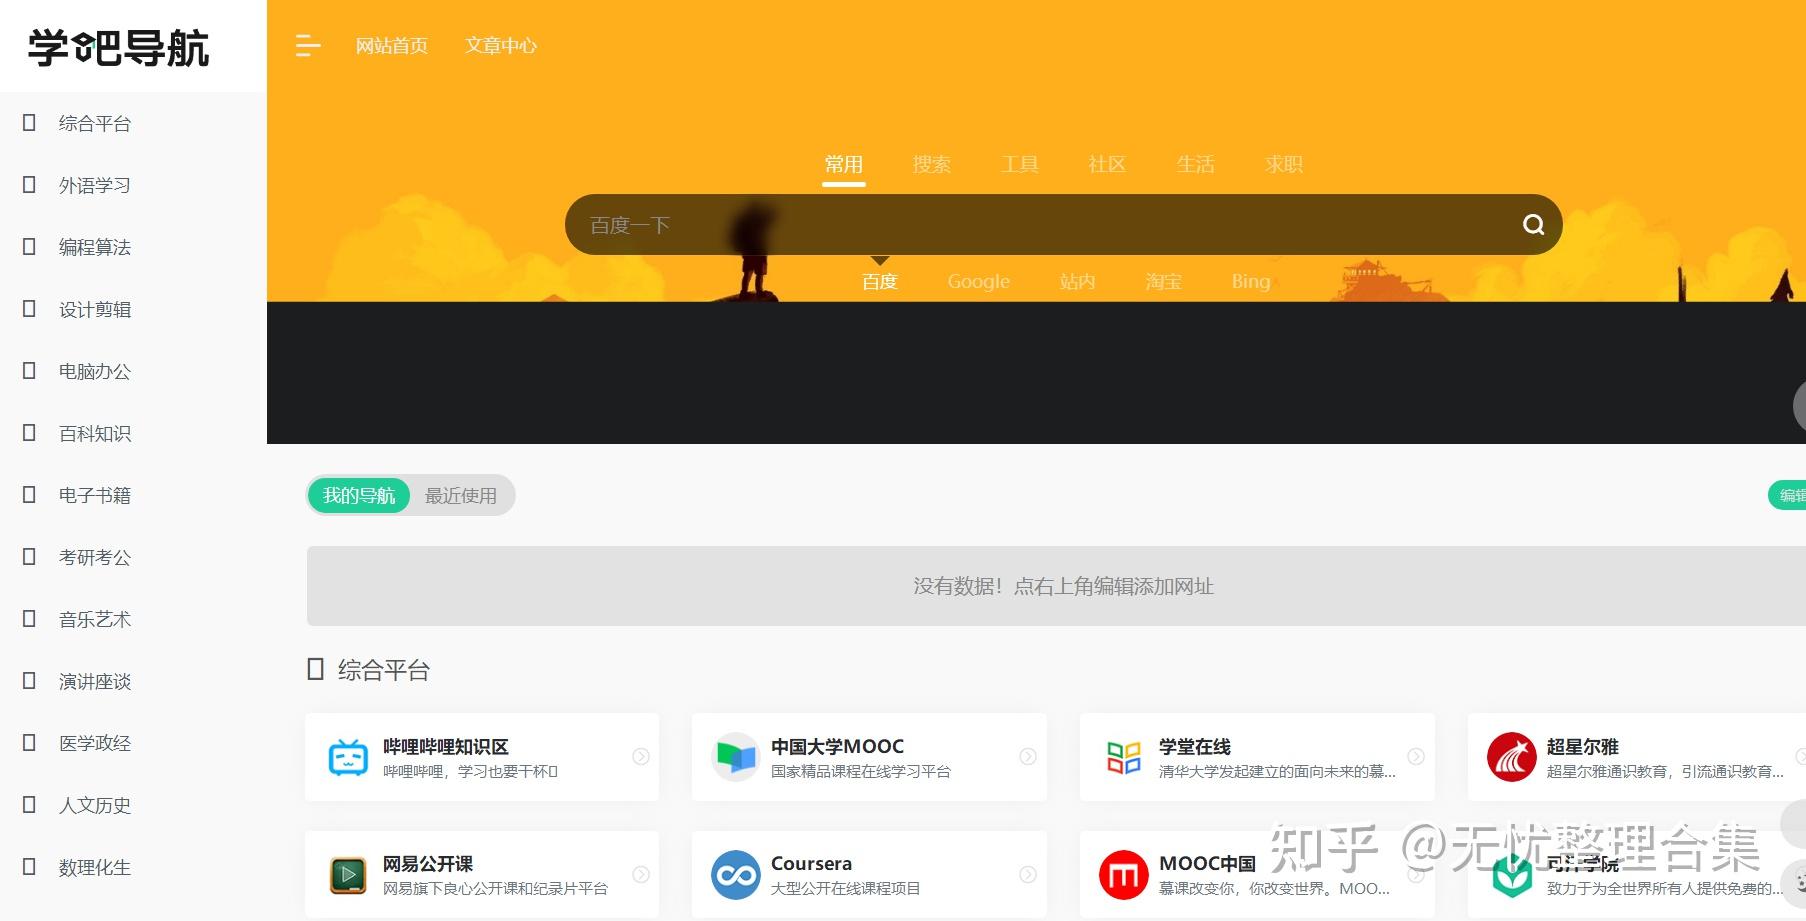Open the 求职 search tab
Image resolution: width=1806 pixels, height=921 pixels.
(x=1283, y=165)
